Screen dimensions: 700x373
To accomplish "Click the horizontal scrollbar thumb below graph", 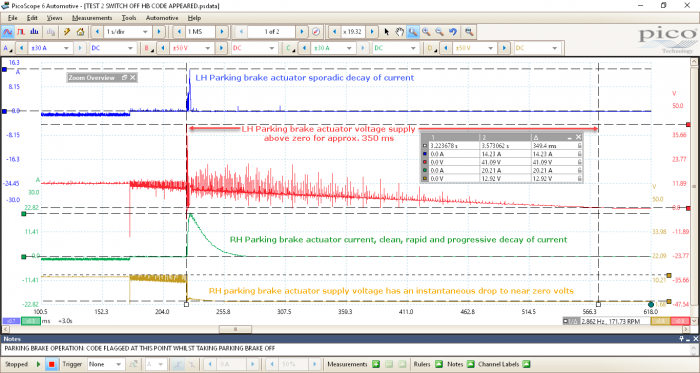I will pos(235,329).
